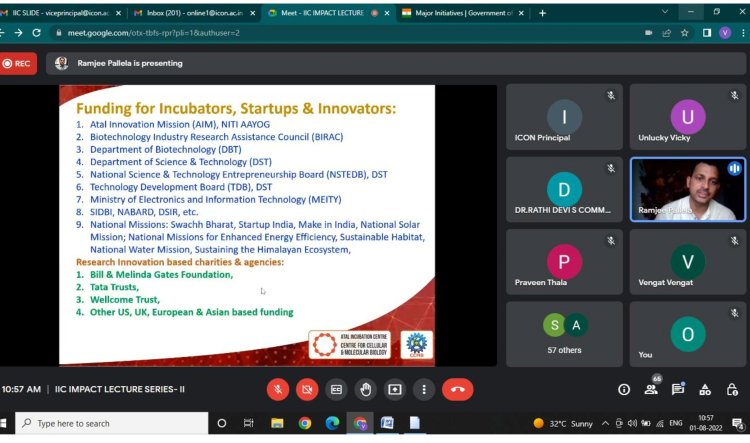Open the 57 others tile

[564, 334]
